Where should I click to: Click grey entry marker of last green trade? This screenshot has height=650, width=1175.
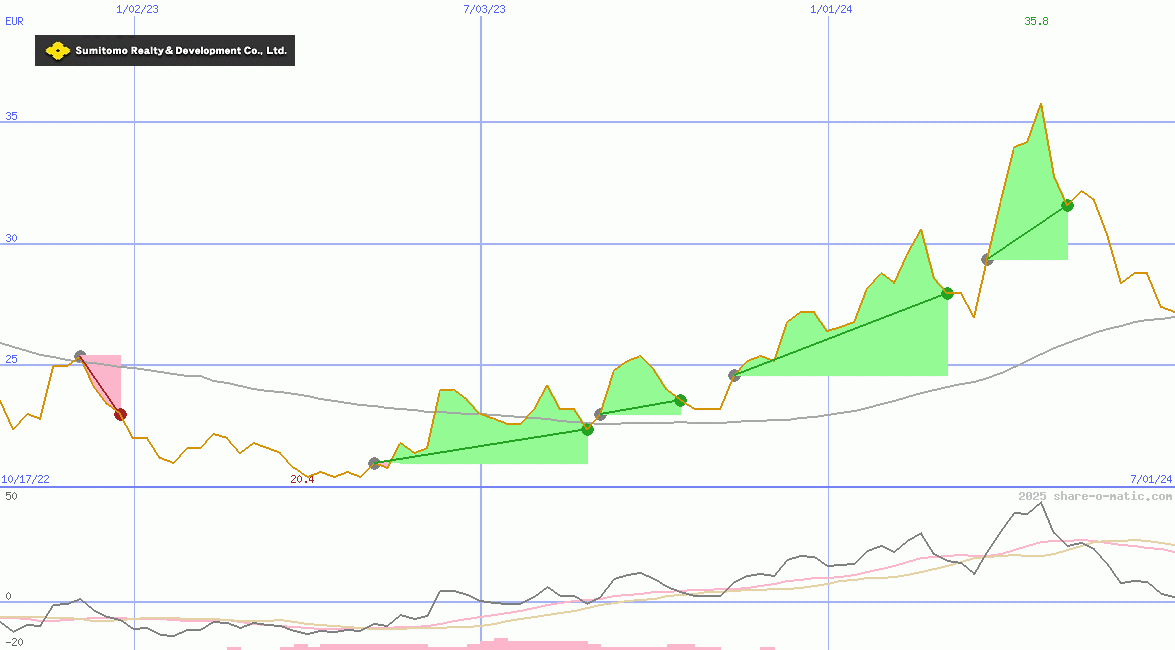click(x=987, y=259)
